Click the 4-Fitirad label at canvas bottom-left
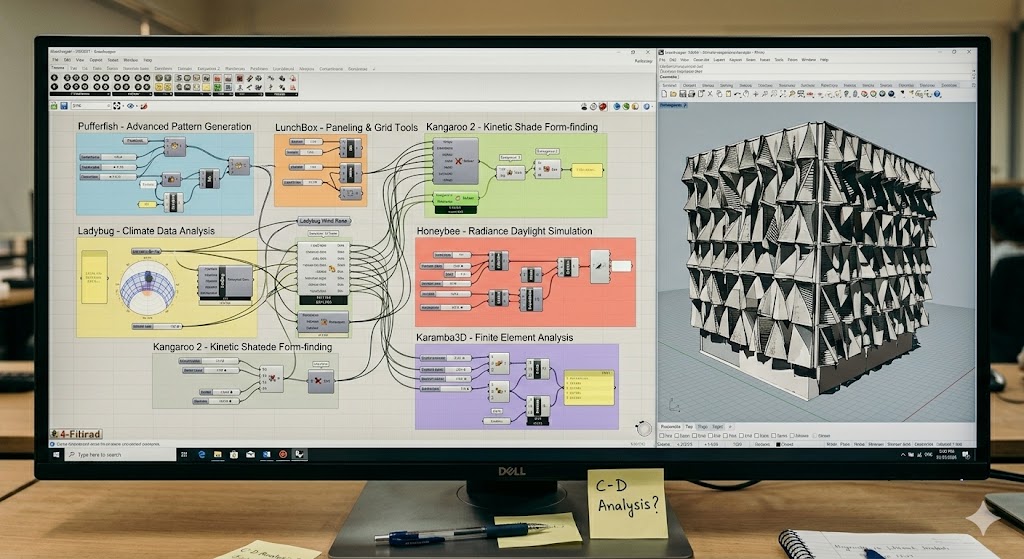This screenshot has height=559, width=1024. (x=76, y=434)
